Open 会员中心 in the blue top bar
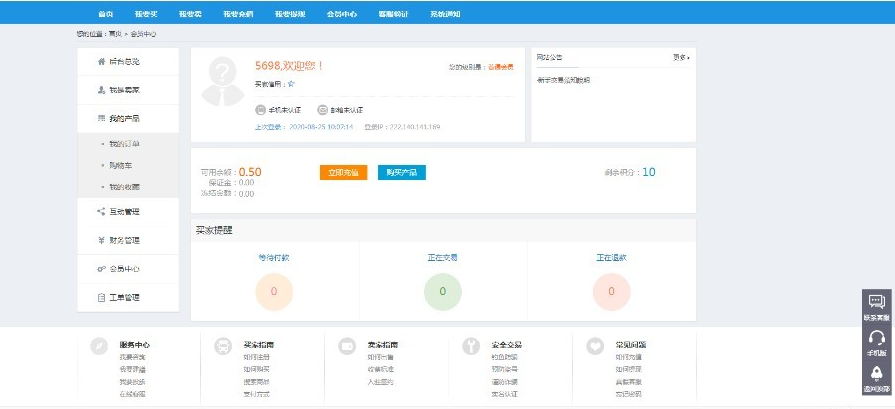The width and height of the screenshot is (895, 409). pyautogui.click(x=342, y=14)
